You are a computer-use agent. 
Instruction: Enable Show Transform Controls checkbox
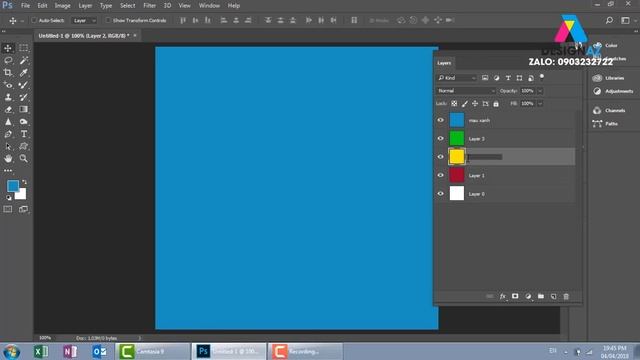click(x=108, y=20)
